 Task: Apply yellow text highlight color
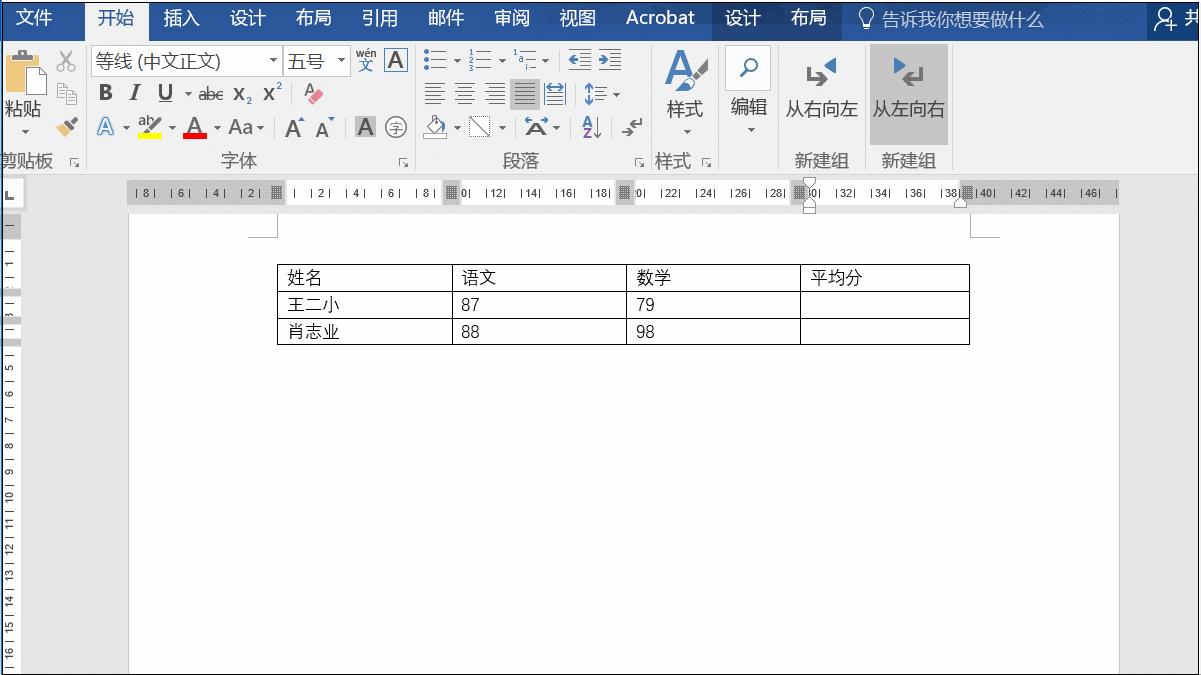tap(150, 127)
